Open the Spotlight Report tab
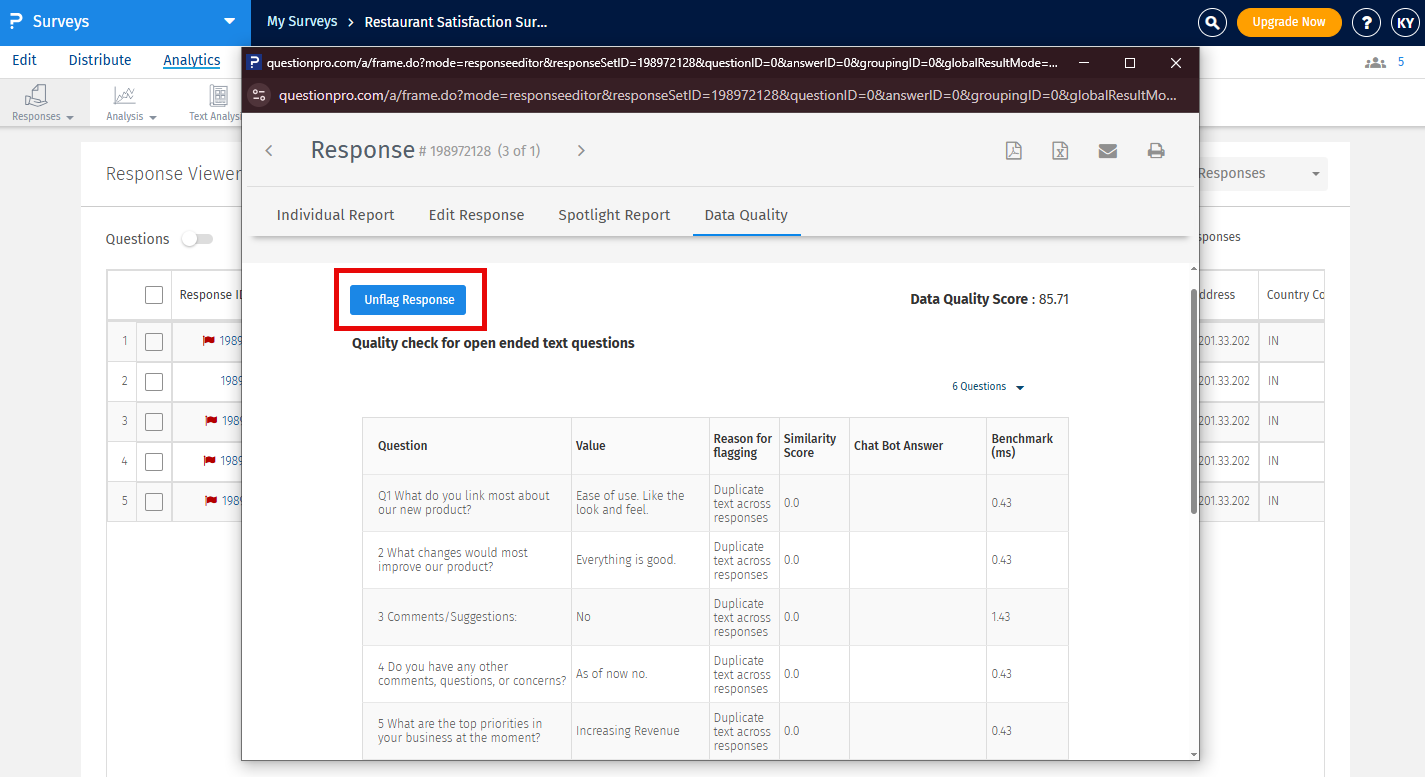This screenshot has height=777, width=1425. pos(614,215)
